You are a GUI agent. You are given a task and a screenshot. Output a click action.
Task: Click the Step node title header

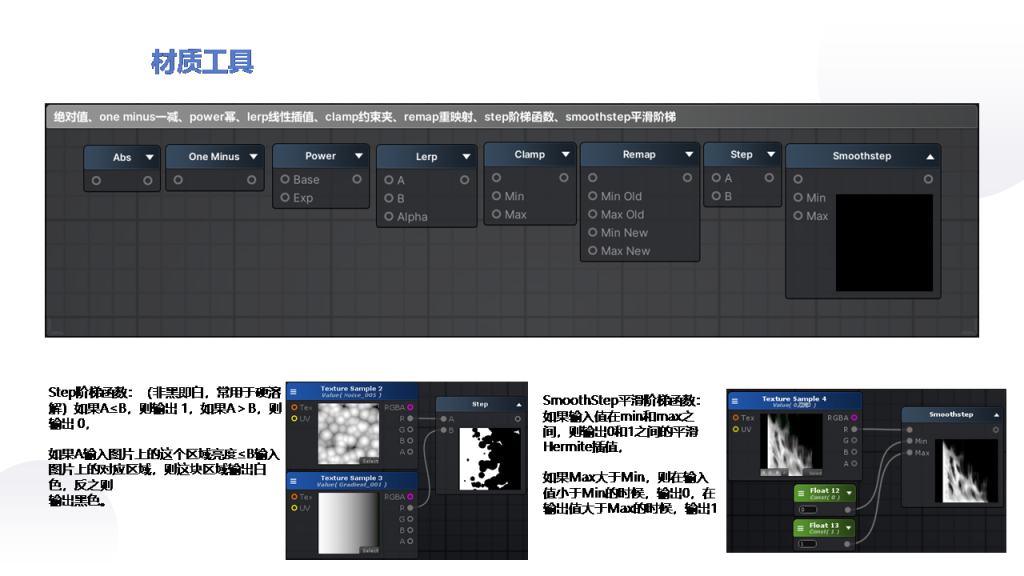point(742,155)
